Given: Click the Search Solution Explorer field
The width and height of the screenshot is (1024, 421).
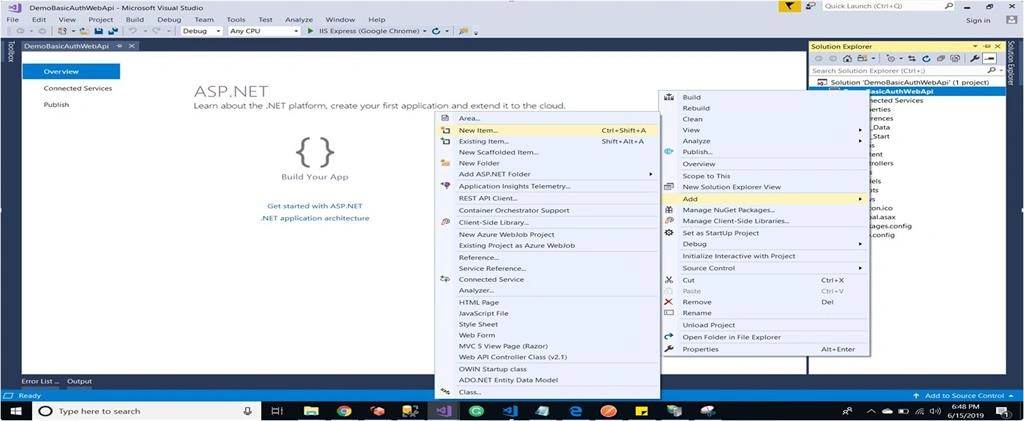Looking at the screenshot, I should click(906, 70).
